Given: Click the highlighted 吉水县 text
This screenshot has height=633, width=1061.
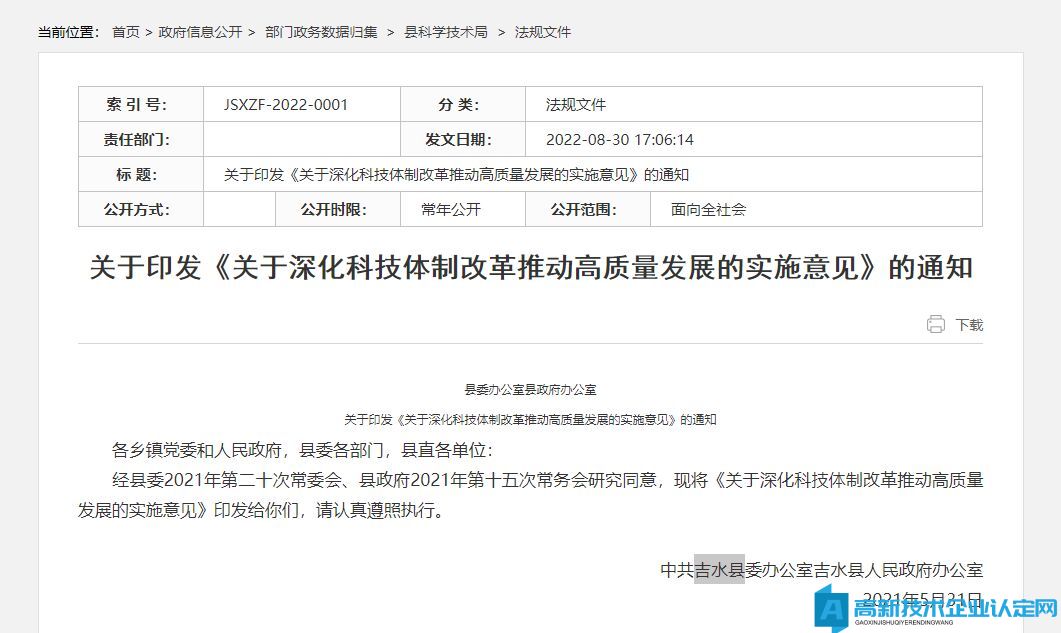Looking at the screenshot, I should tap(719, 570).
